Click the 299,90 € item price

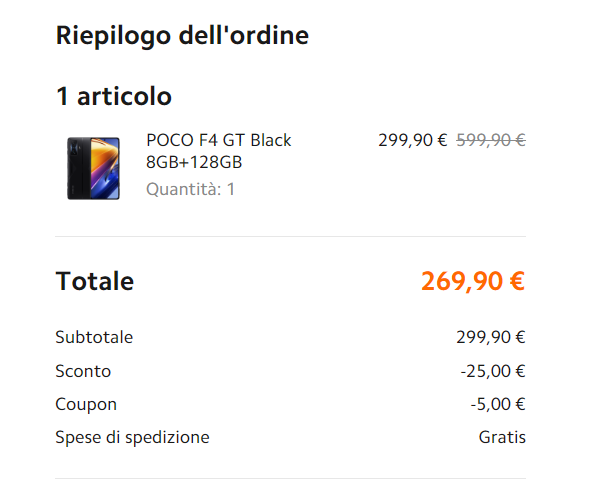pos(412,140)
